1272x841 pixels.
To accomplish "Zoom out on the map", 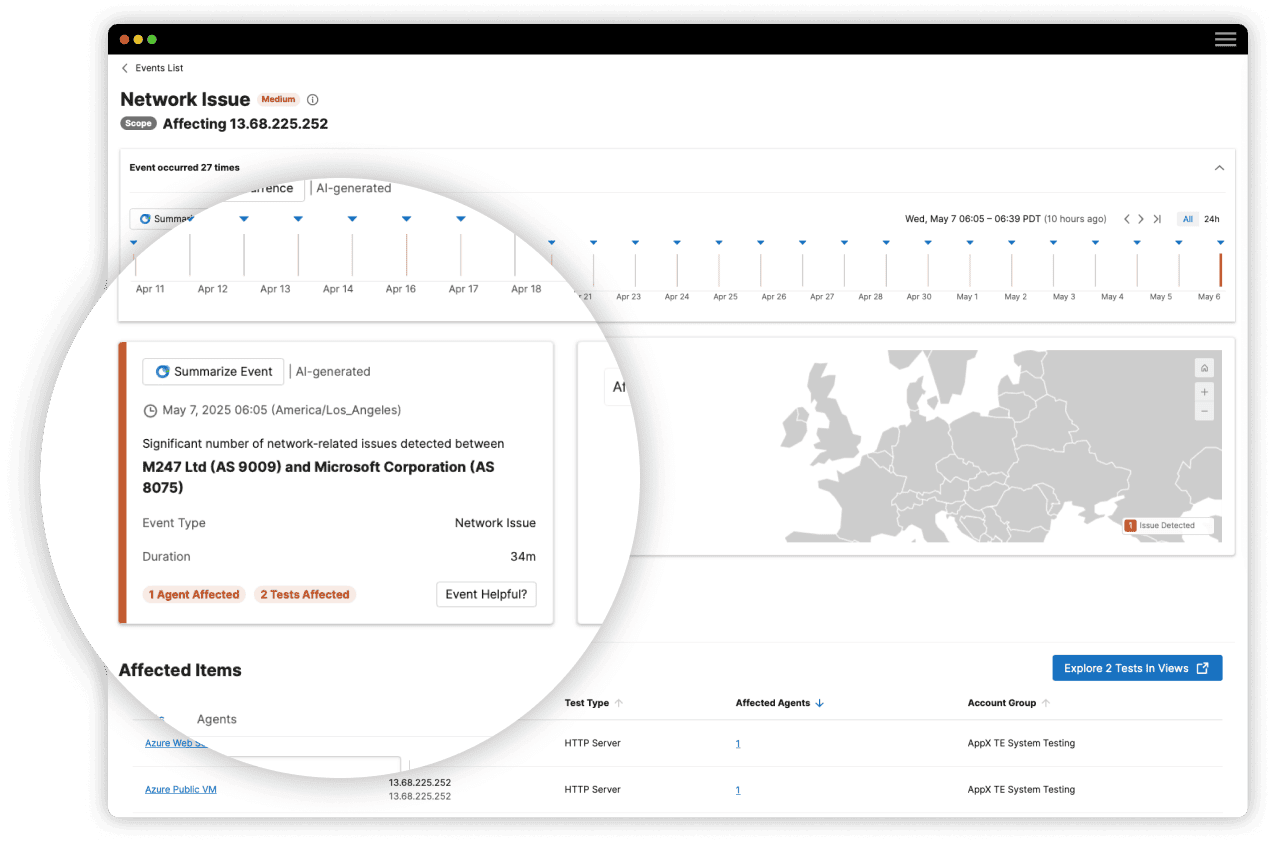I will [1205, 411].
